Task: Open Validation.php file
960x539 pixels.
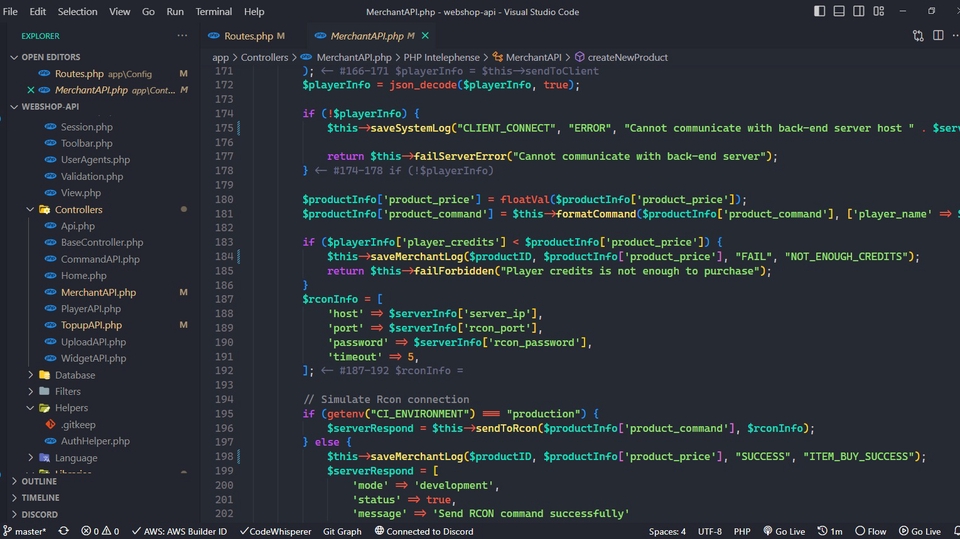Action: pyautogui.click(x=92, y=176)
